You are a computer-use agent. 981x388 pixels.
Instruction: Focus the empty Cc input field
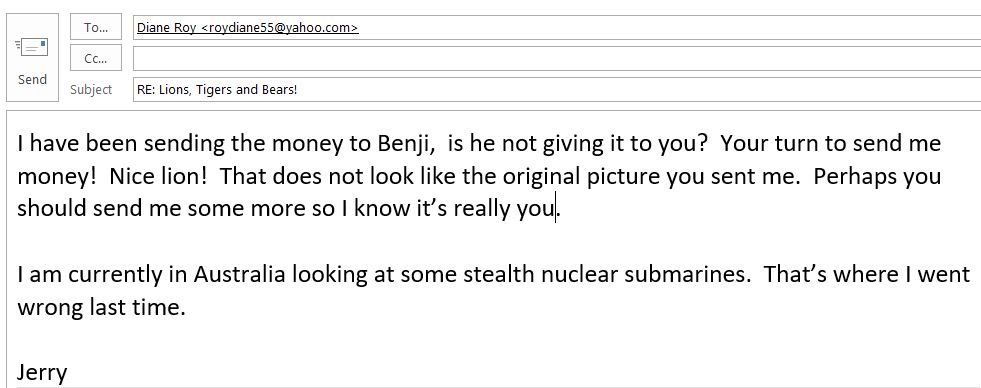[x=557, y=58]
